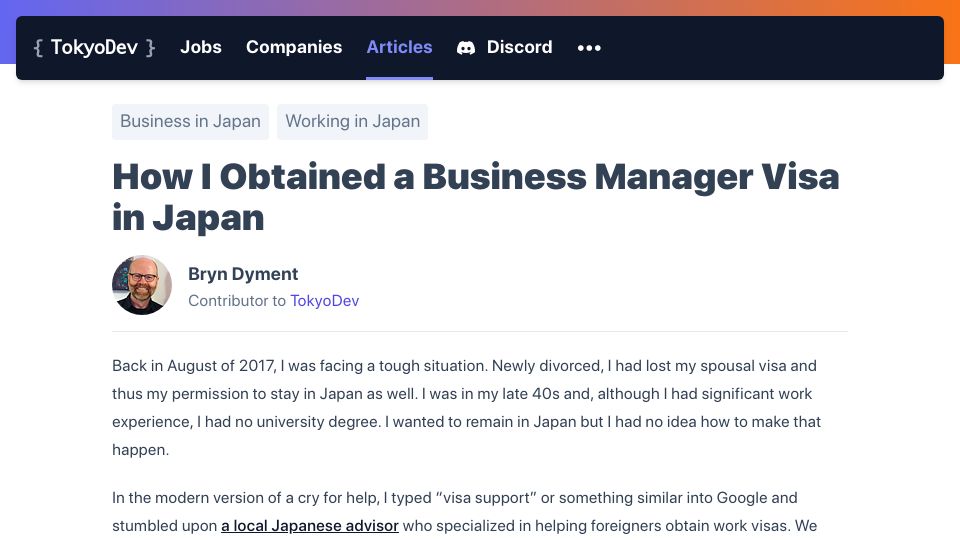Follow the TokyoDev contributor link
Screen dimensions: 960x540
click(x=324, y=301)
